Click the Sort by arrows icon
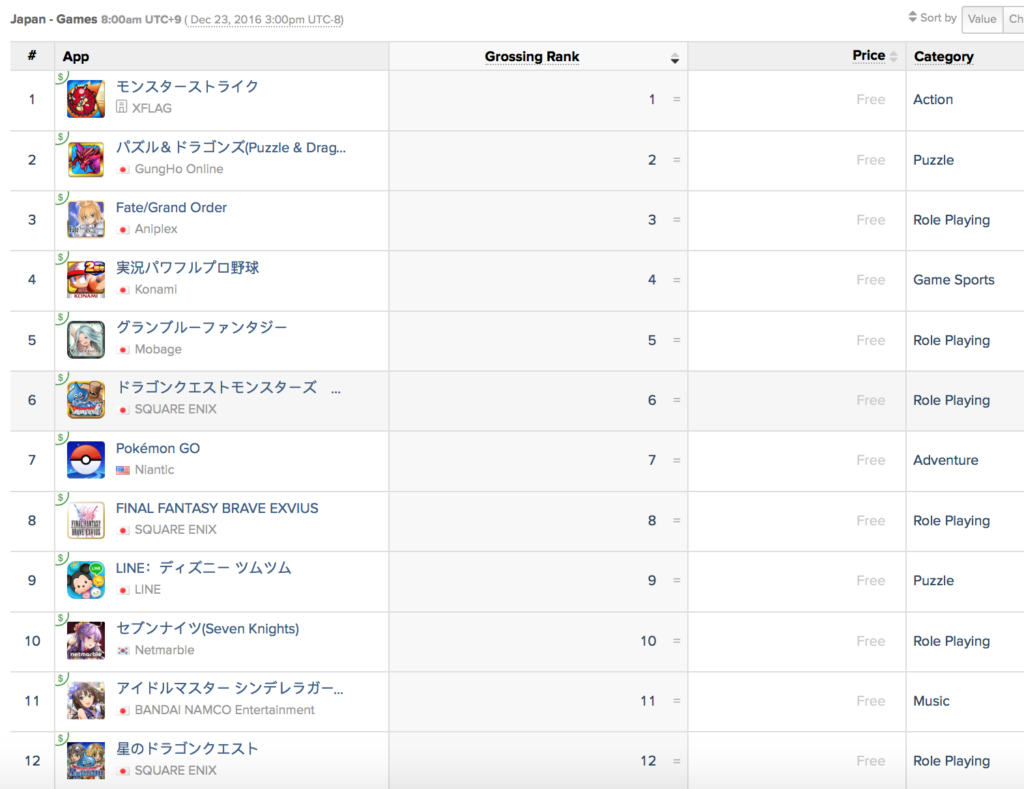The image size is (1024, 789). coord(912,17)
